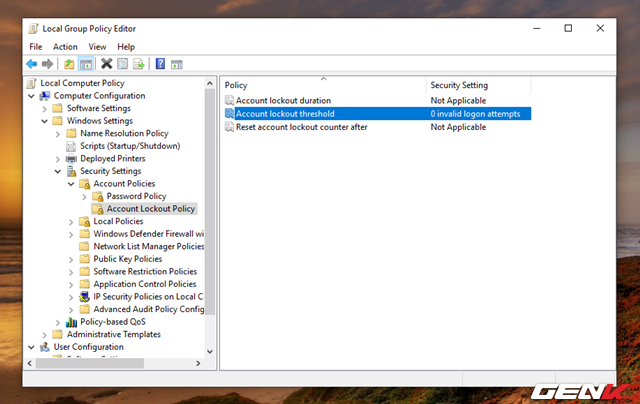Toggle Show/Hide Console Tree icon
Screen dimensions: 640x404
(x=85, y=64)
